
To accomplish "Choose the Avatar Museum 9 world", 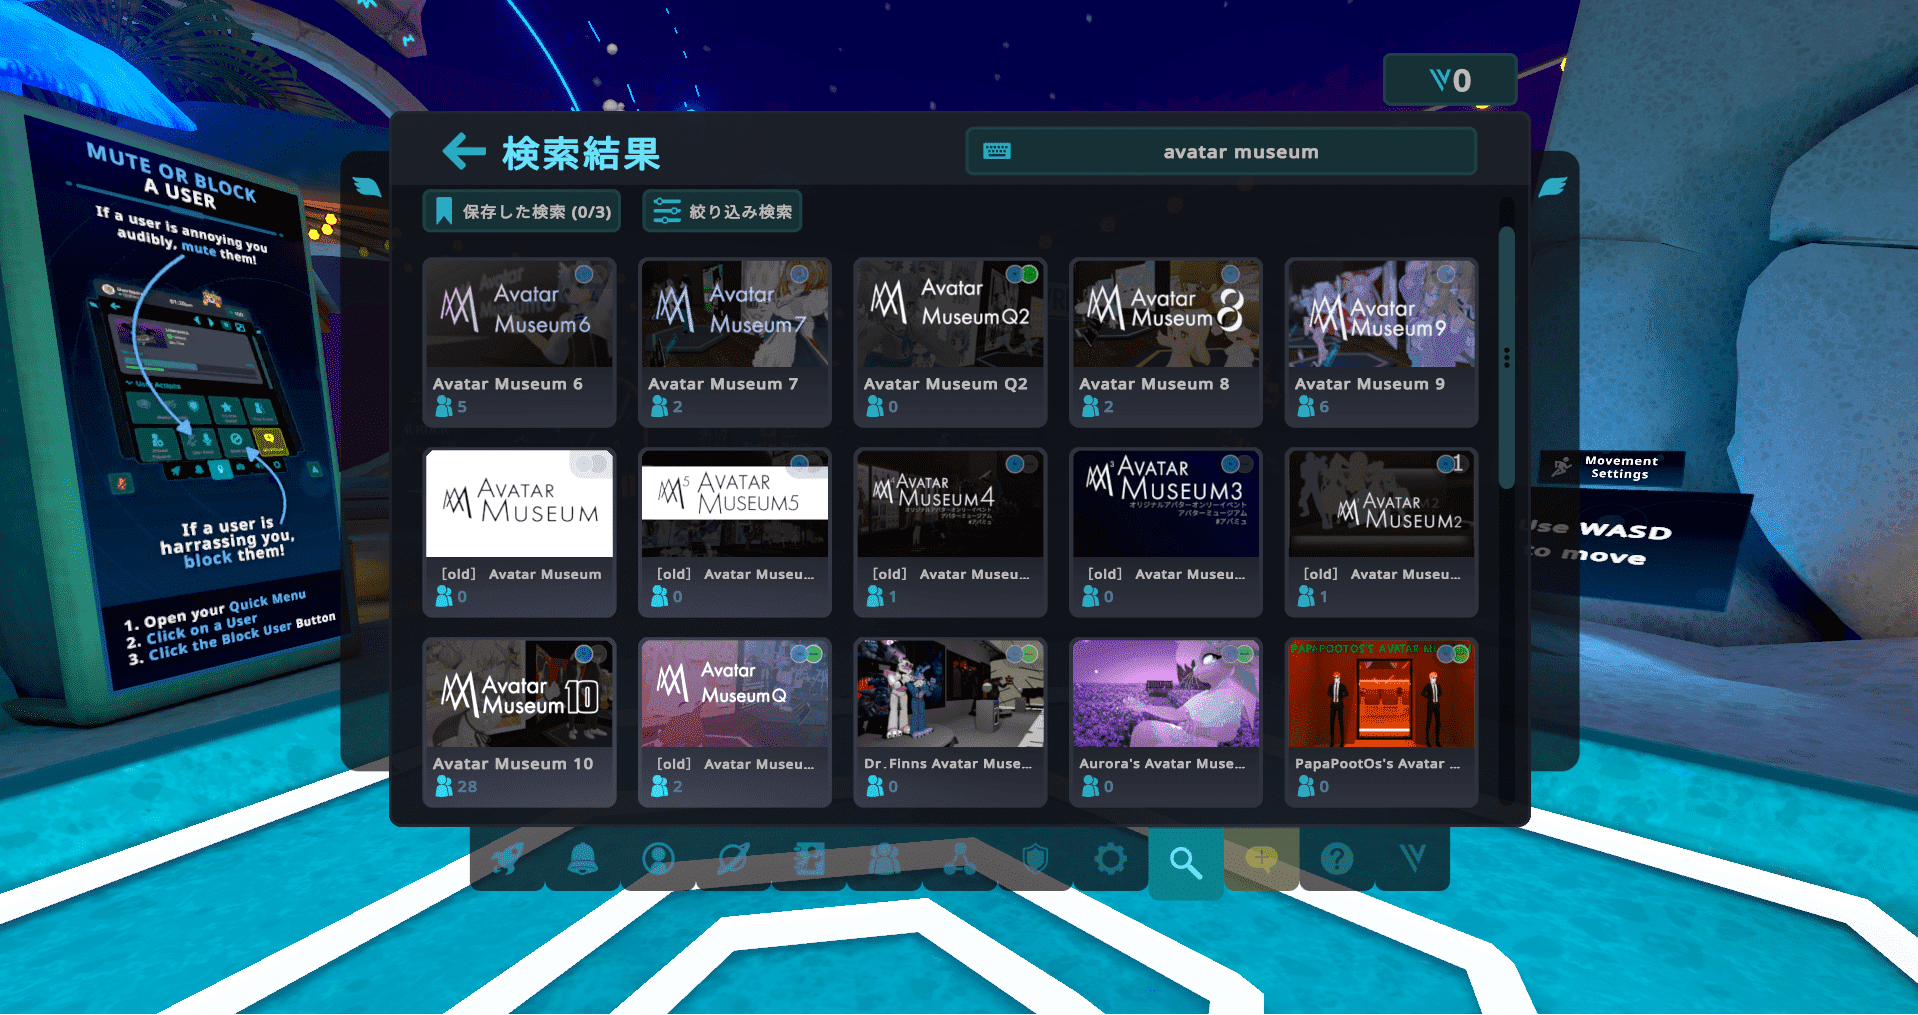I will pos(1381,342).
